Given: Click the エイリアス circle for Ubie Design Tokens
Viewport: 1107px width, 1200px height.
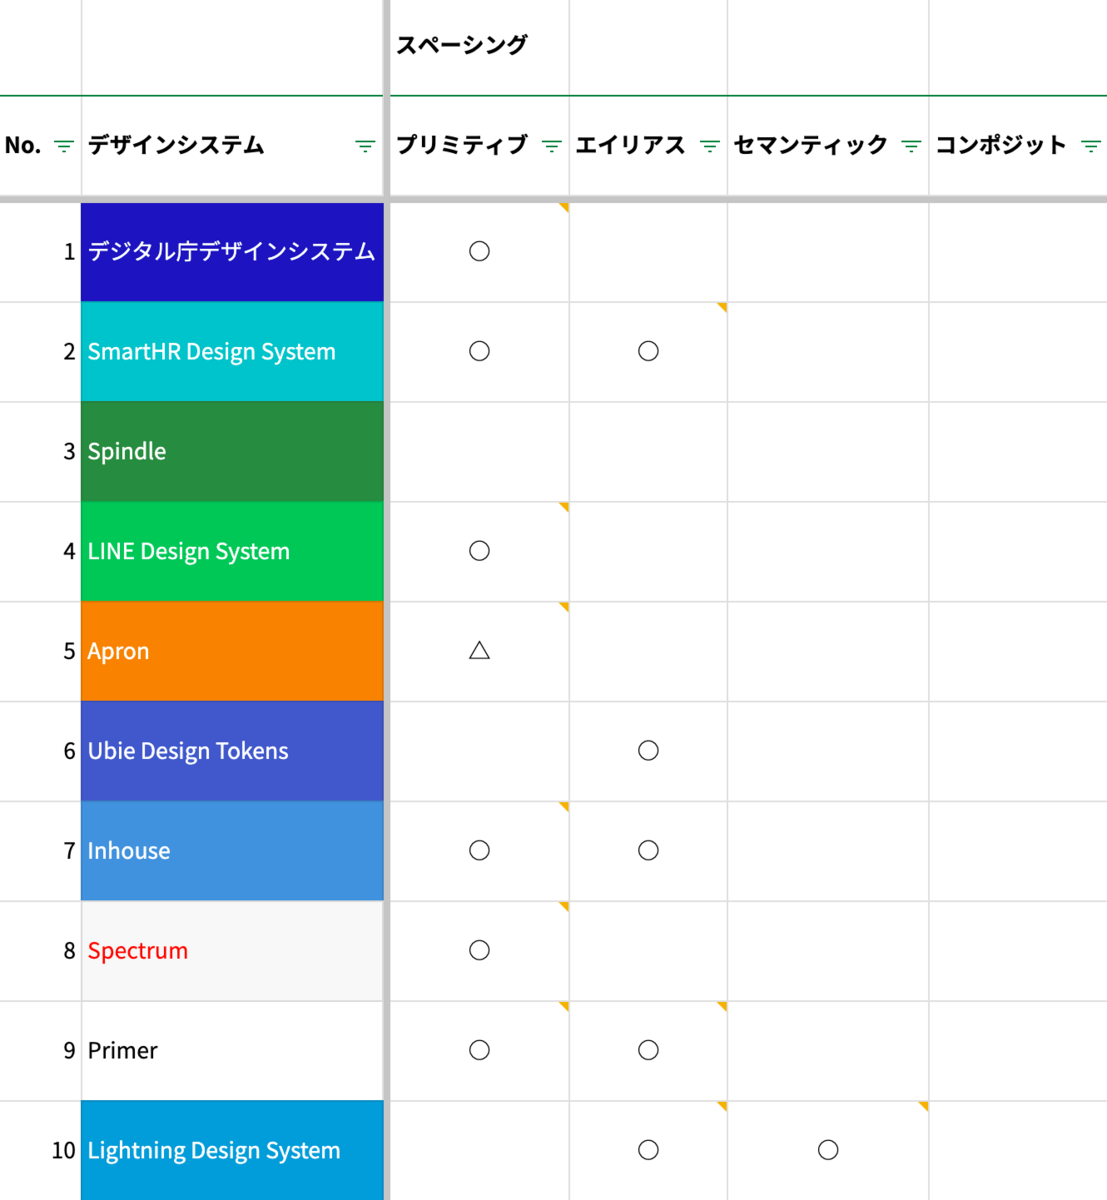Looking at the screenshot, I should pyautogui.click(x=648, y=751).
